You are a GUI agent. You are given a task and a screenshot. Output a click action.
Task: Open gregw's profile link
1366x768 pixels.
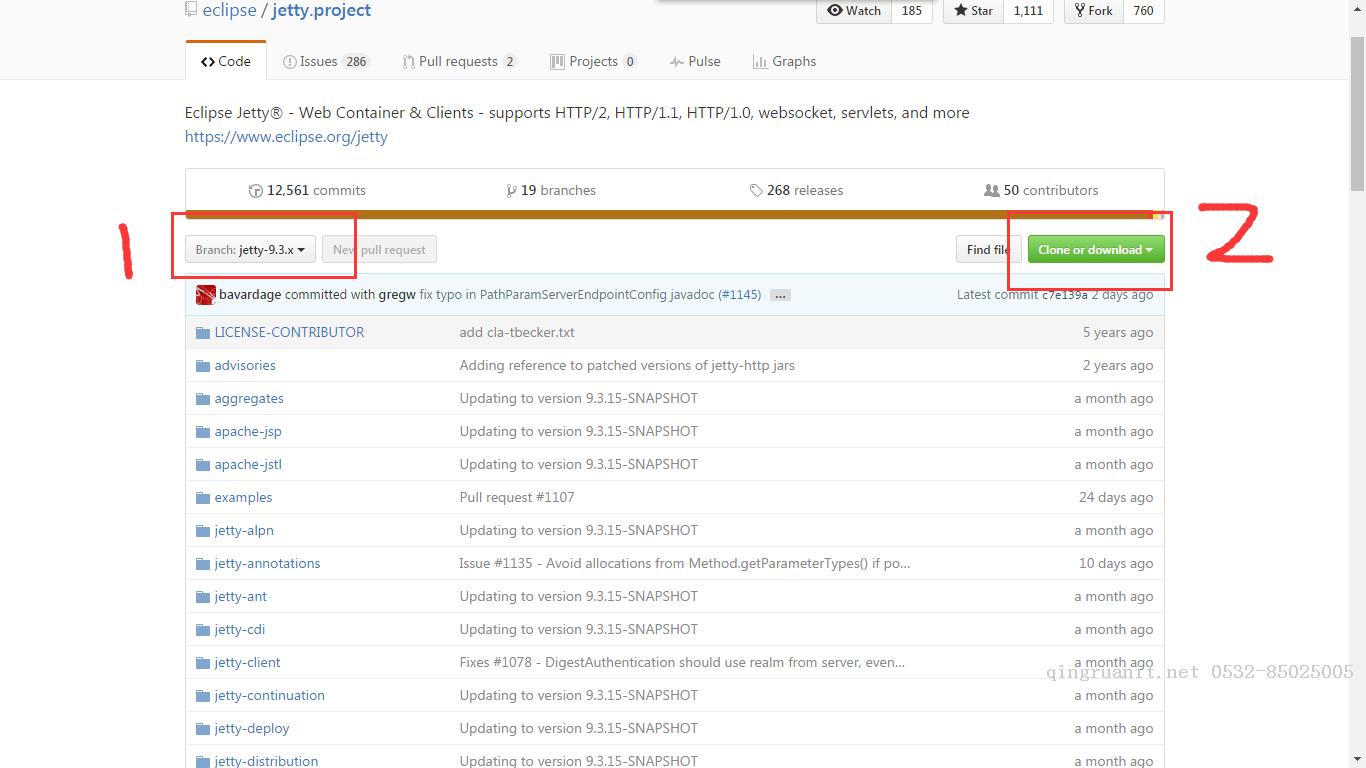coord(397,295)
